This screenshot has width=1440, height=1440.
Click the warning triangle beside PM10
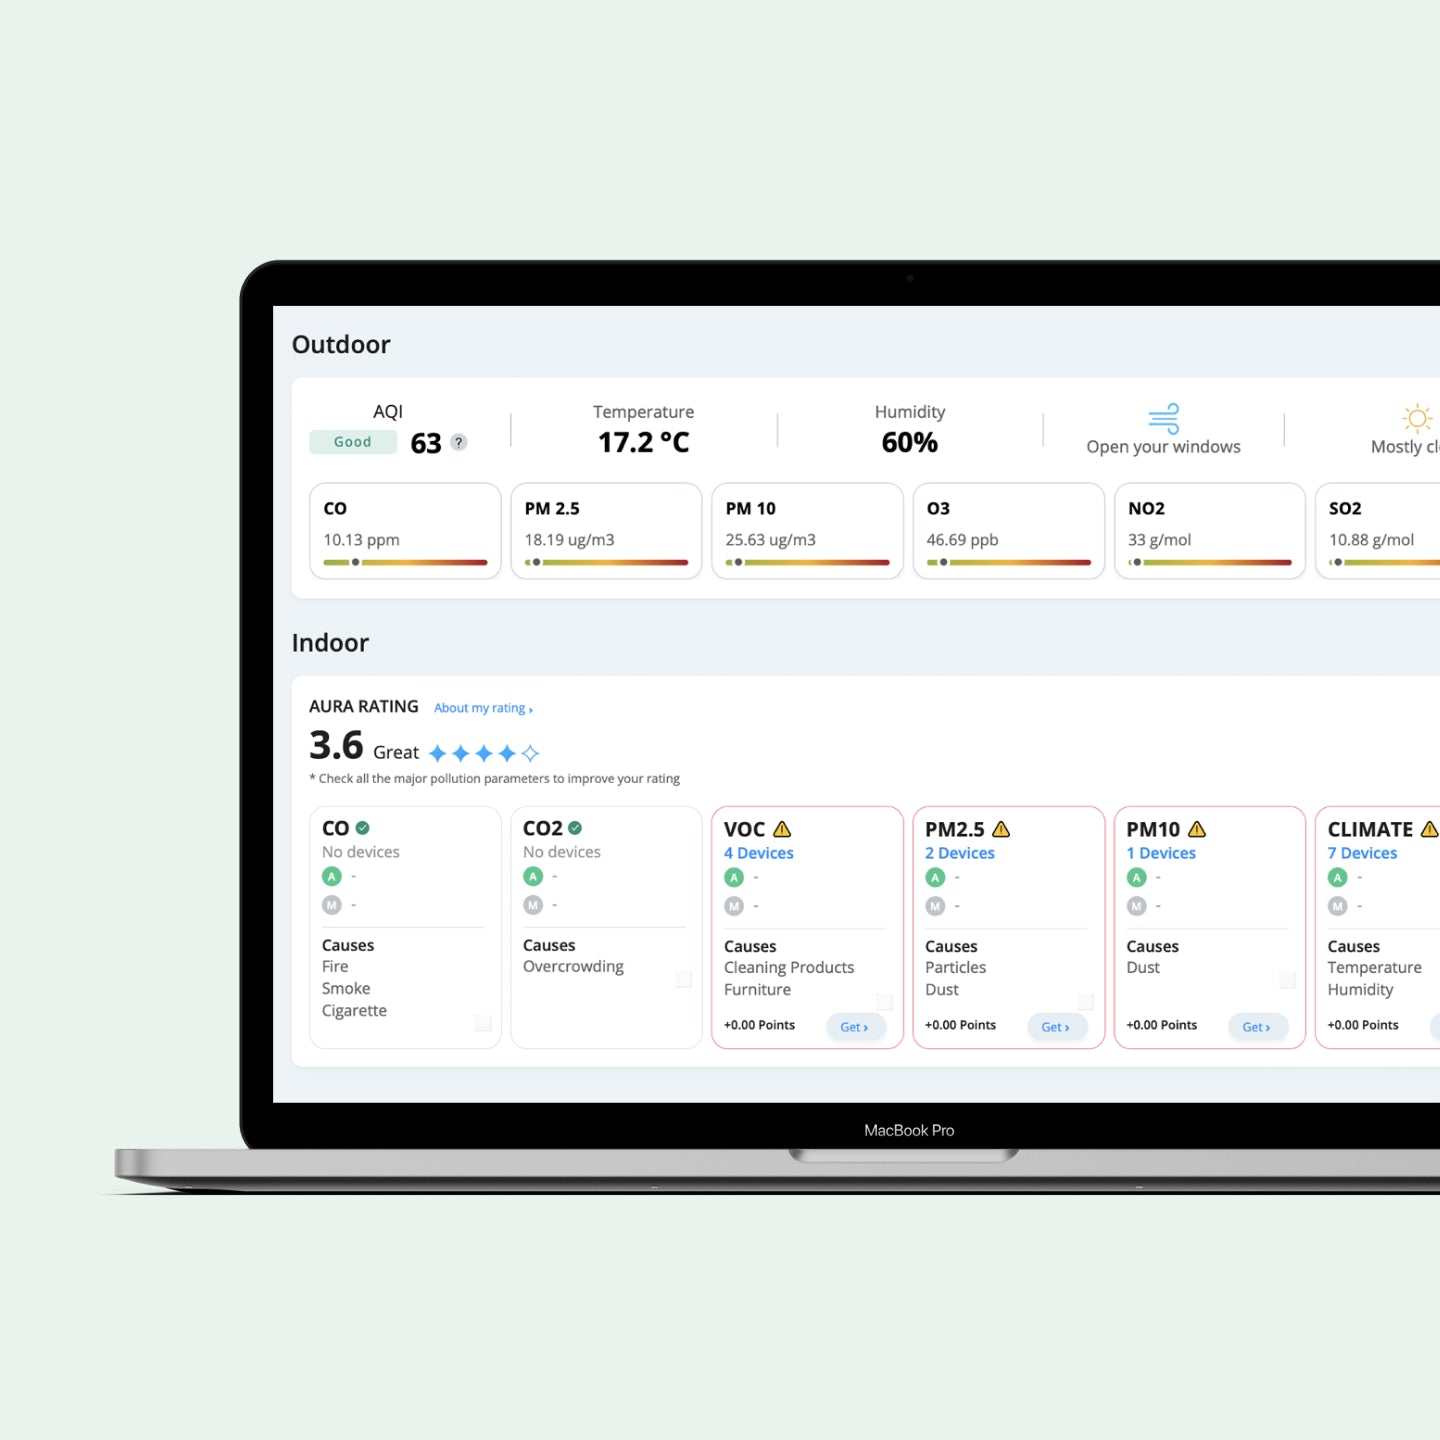click(1197, 829)
